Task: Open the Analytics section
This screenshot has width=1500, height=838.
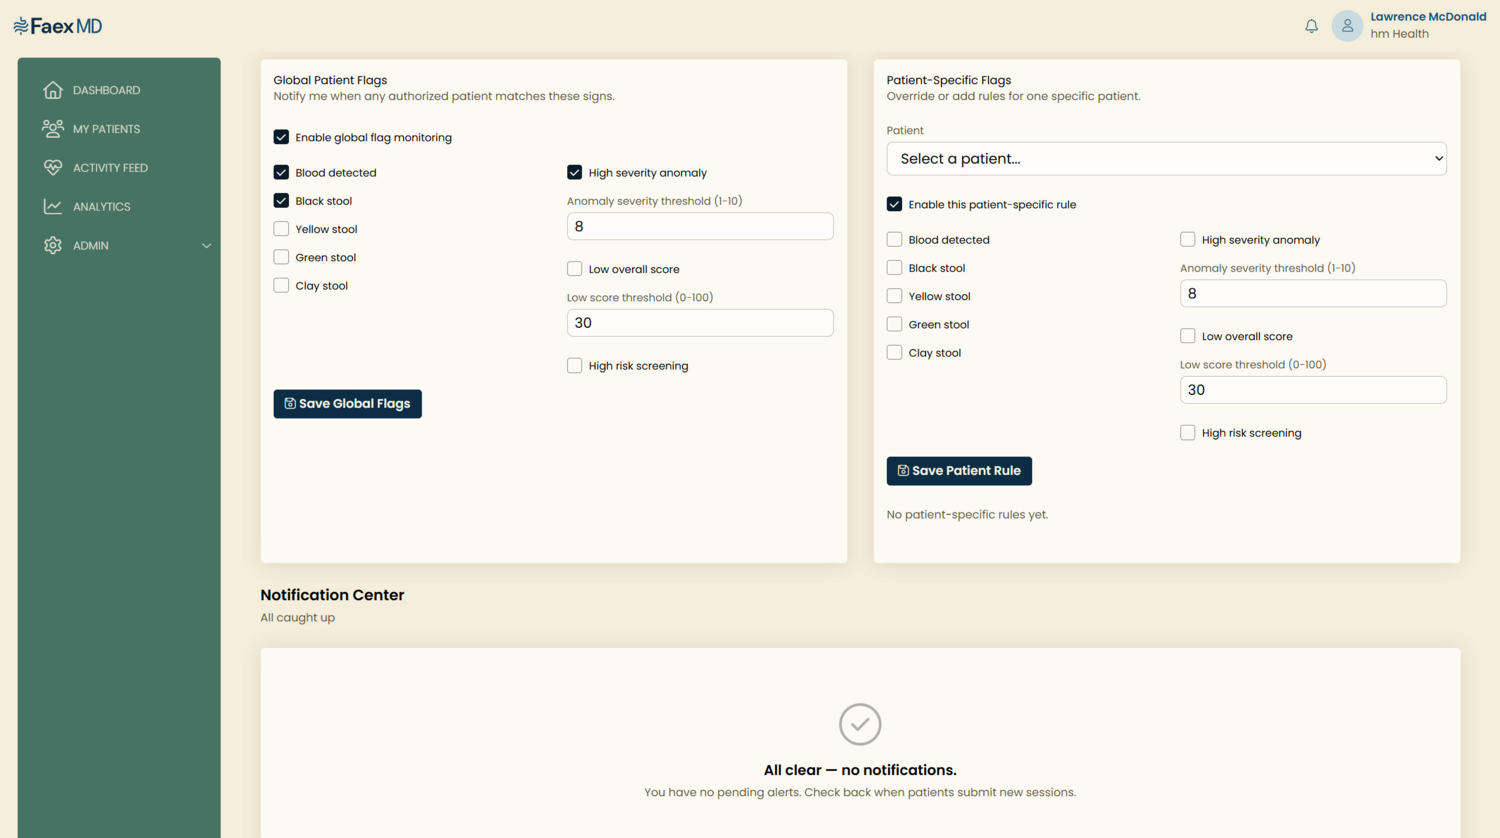Action: (x=101, y=207)
